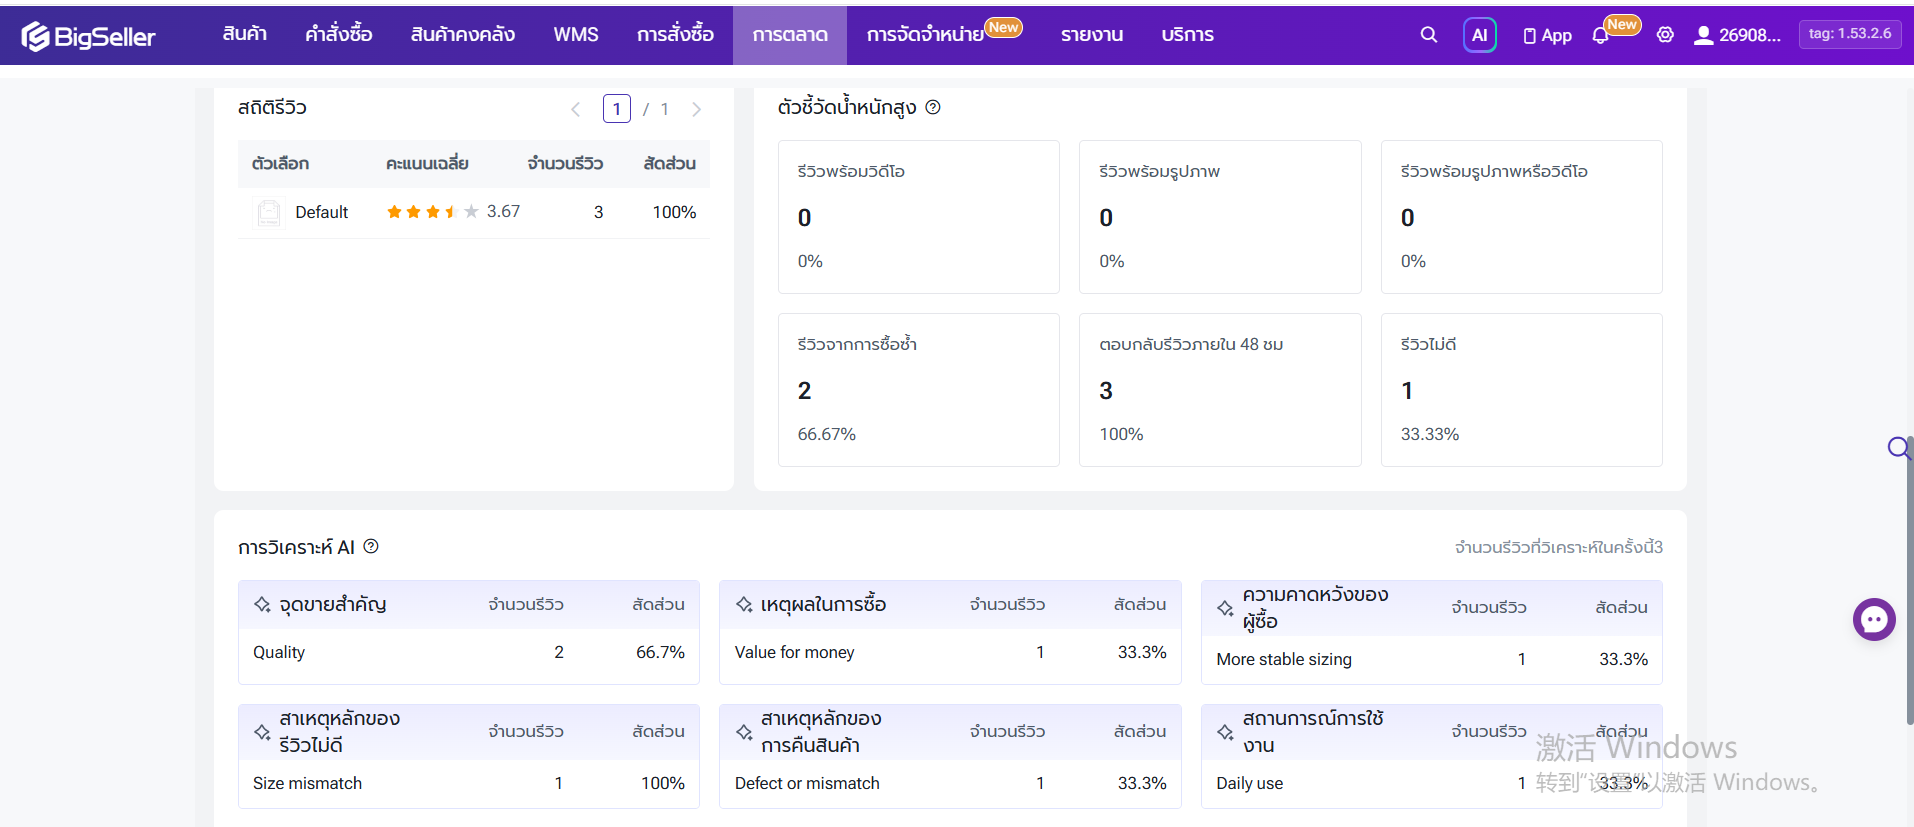Screen dimensions: 1914x827
Task: Open the App download link
Action: point(1547,35)
